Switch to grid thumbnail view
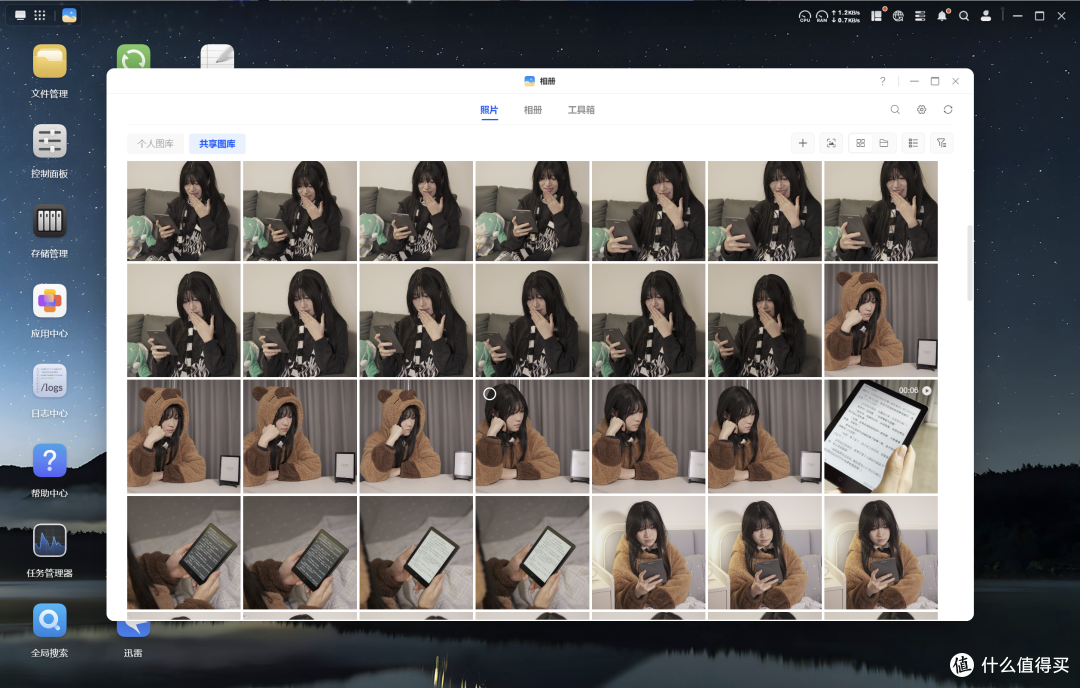This screenshot has height=688, width=1080. 861,143
